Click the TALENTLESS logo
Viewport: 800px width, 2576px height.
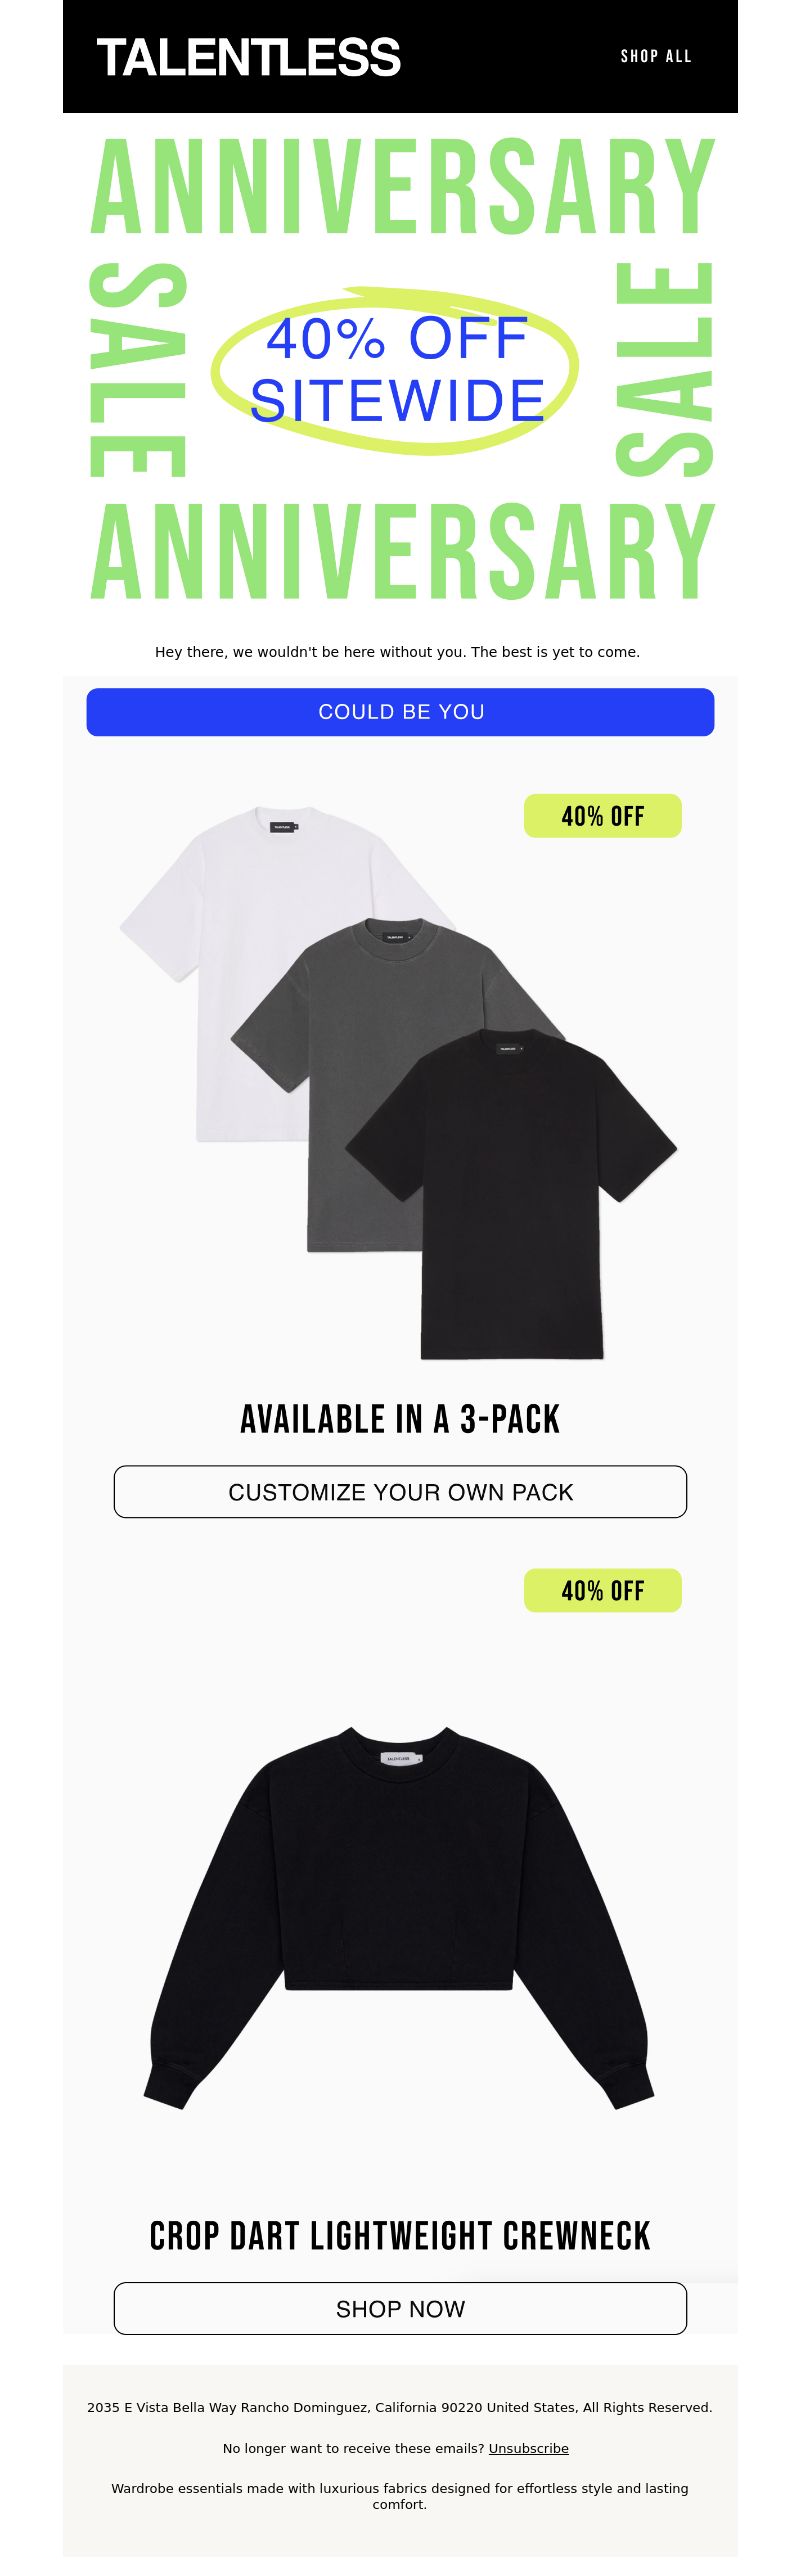point(248,57)
